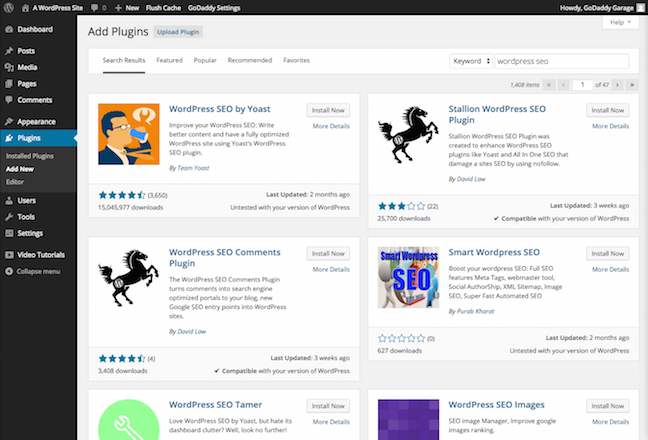More Details for Smart Wordpress SEO

pyautogui.click(x=610, y=269)
